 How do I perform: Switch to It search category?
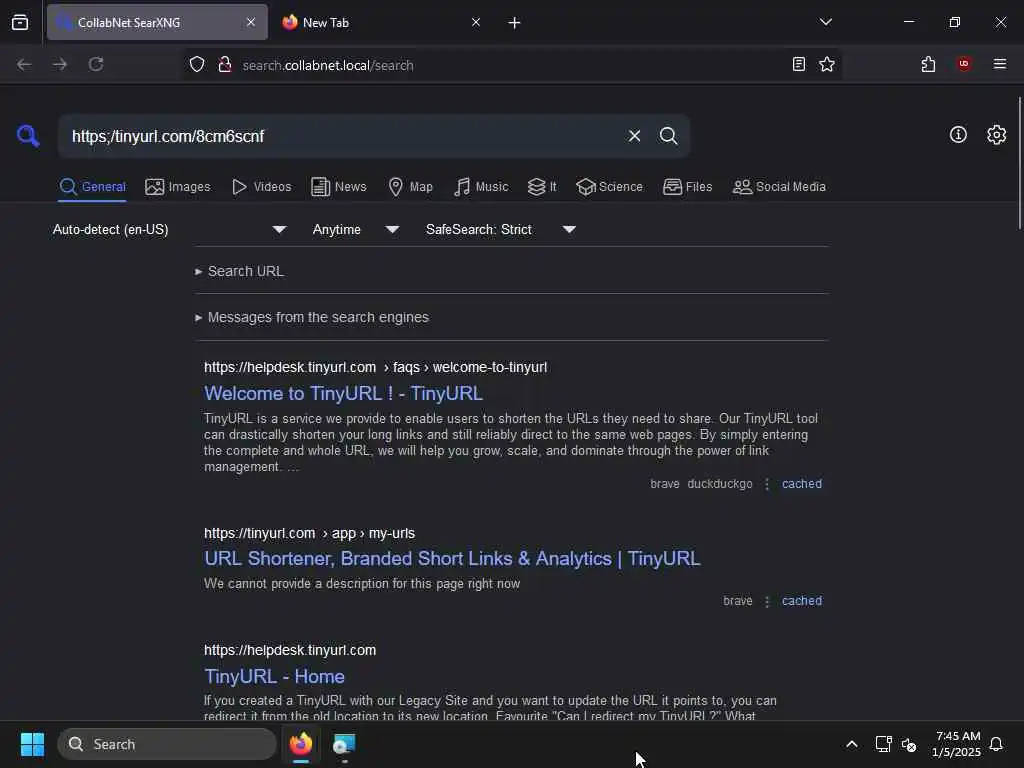coord(542,187)
